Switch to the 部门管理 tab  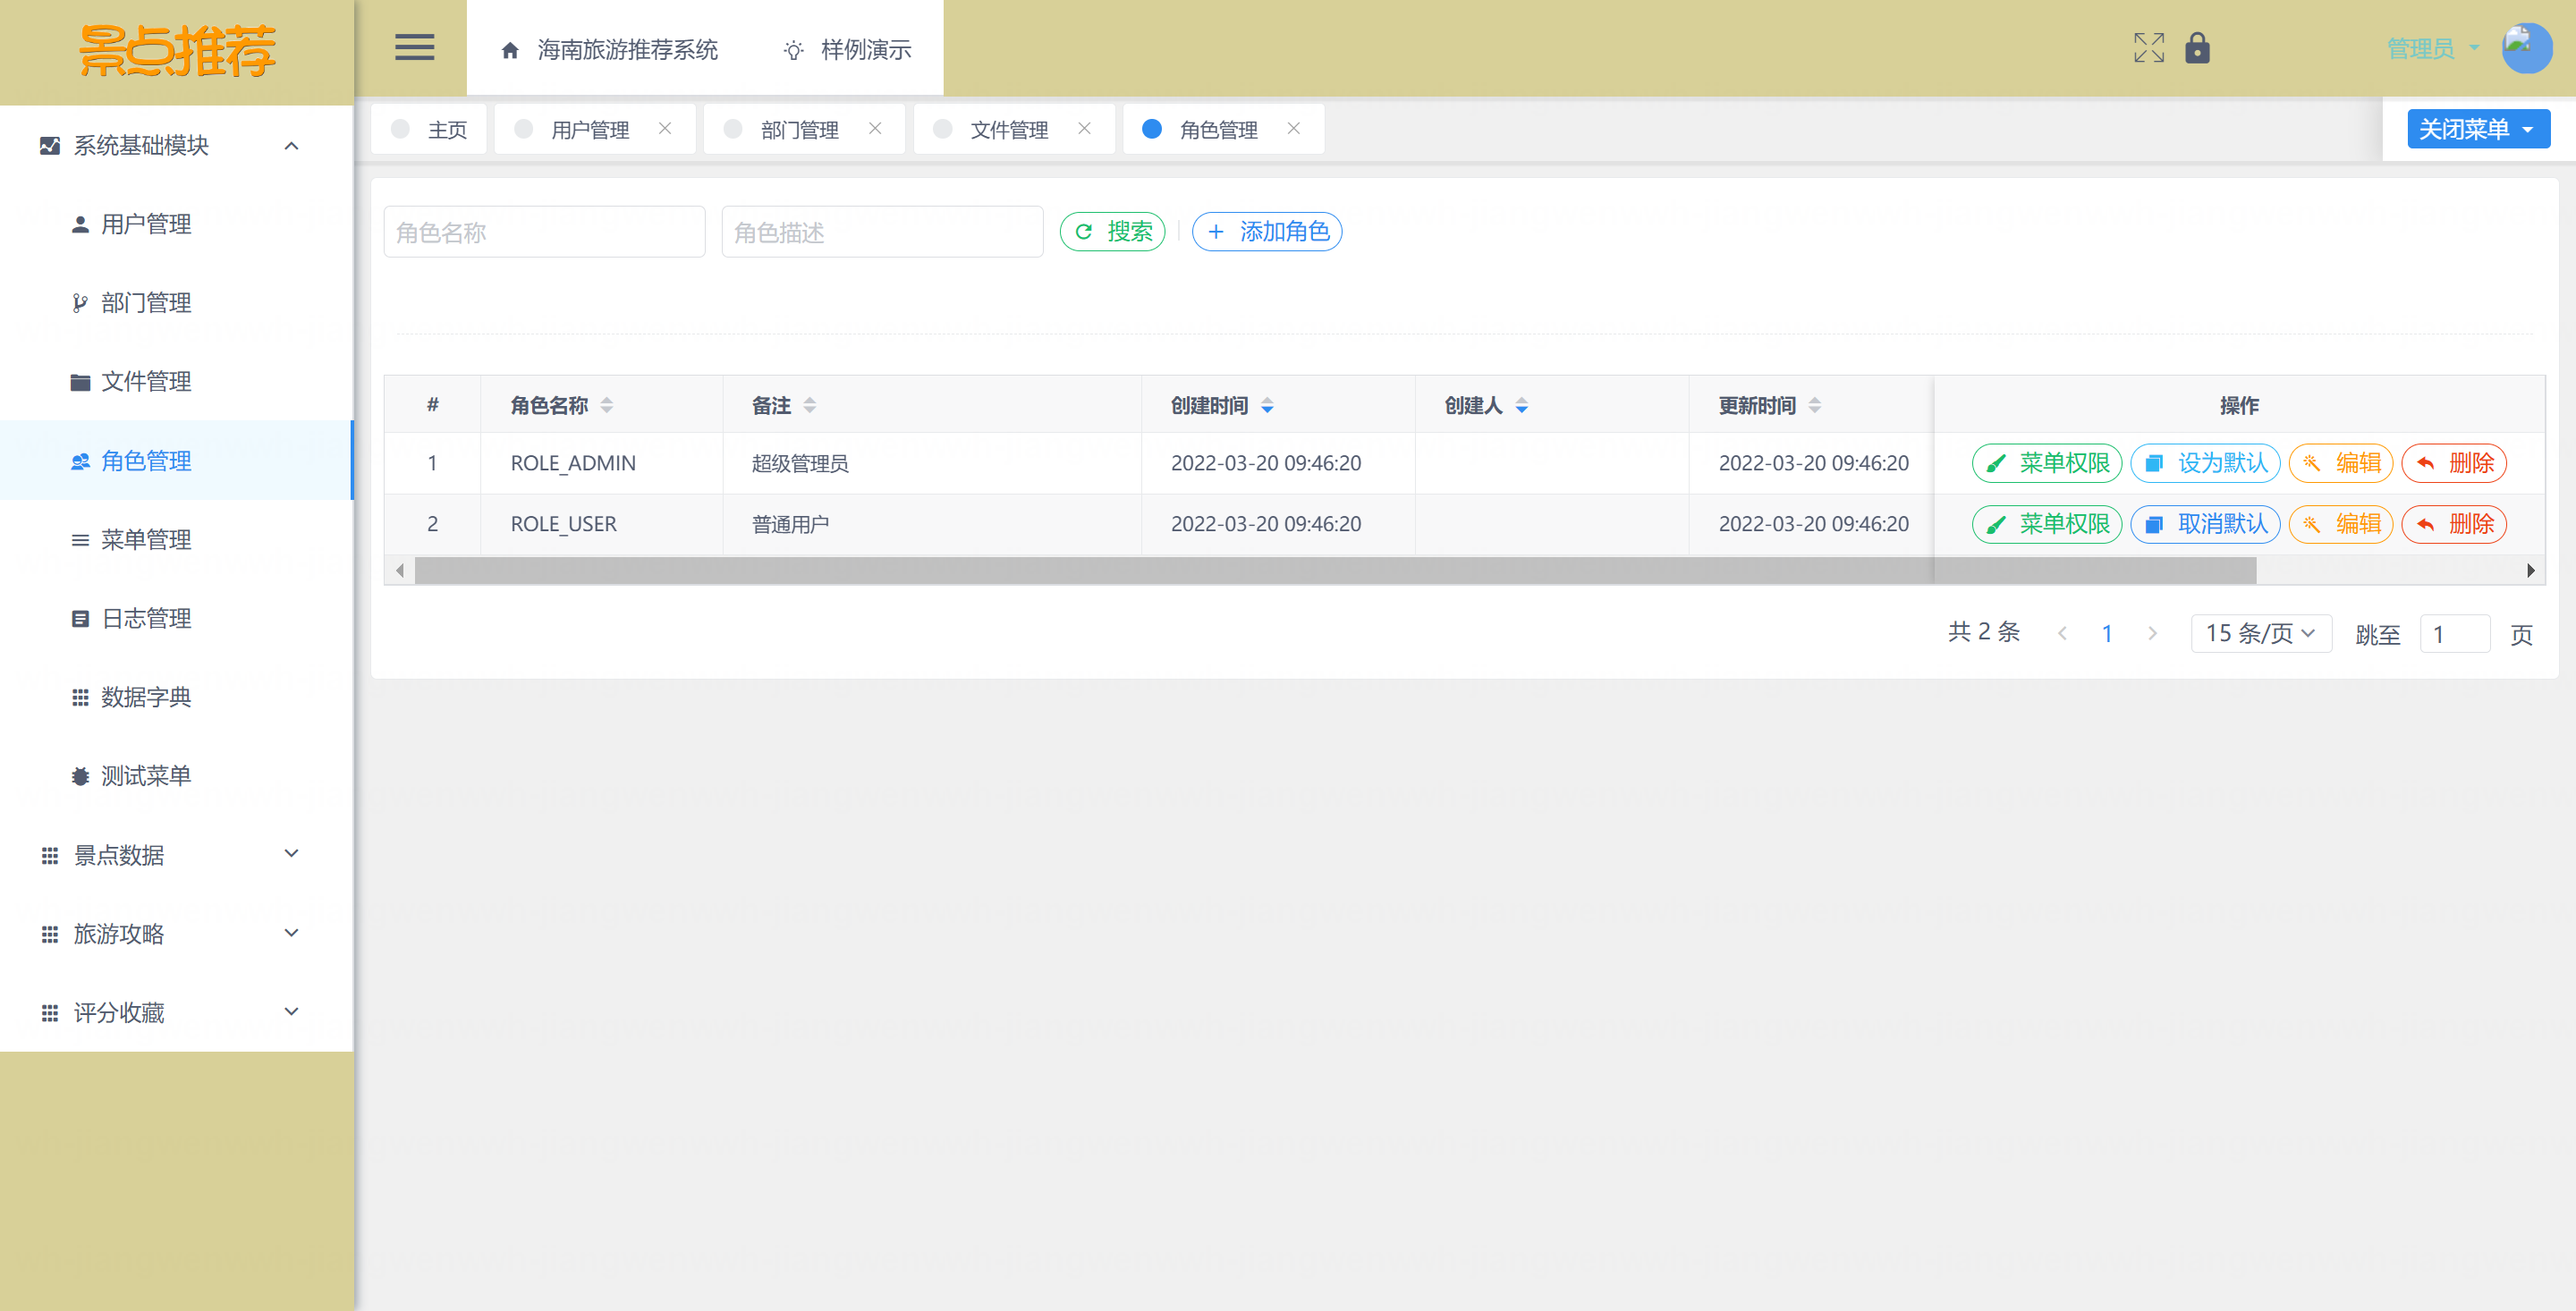pos(798,130)
